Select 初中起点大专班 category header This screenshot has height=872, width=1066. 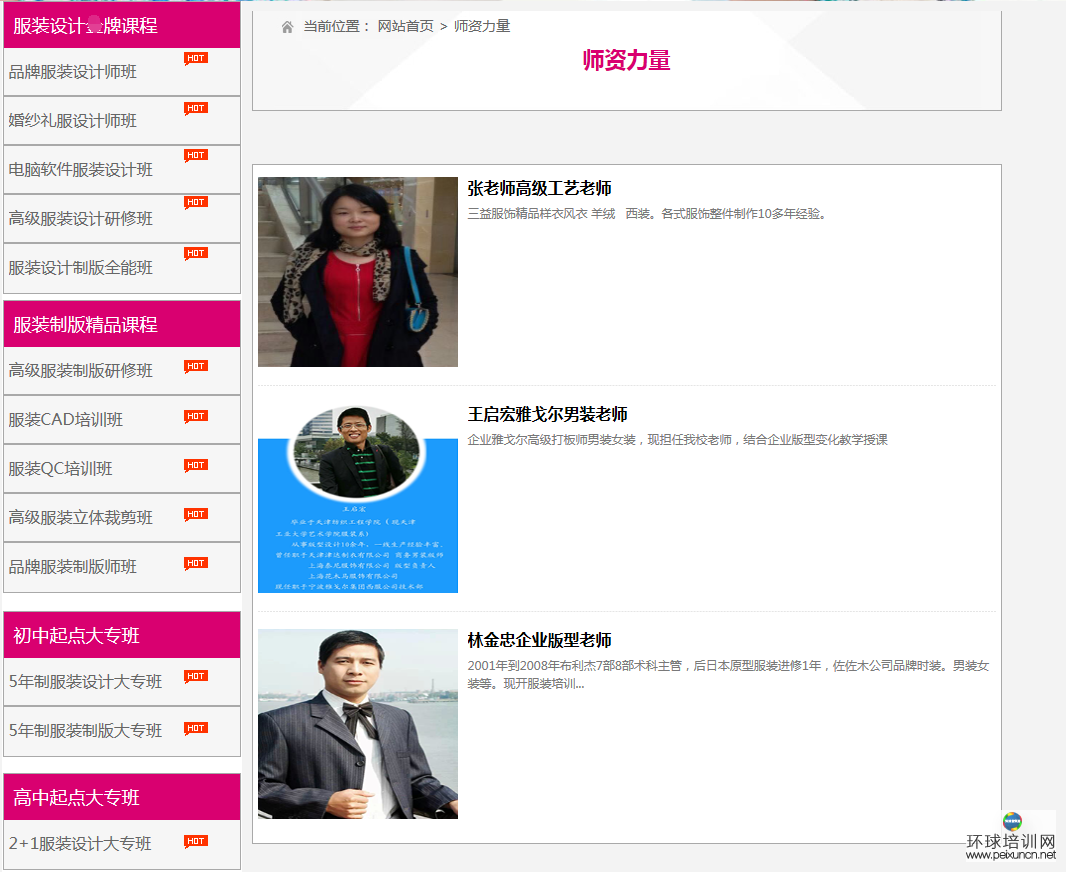[122, 635]
